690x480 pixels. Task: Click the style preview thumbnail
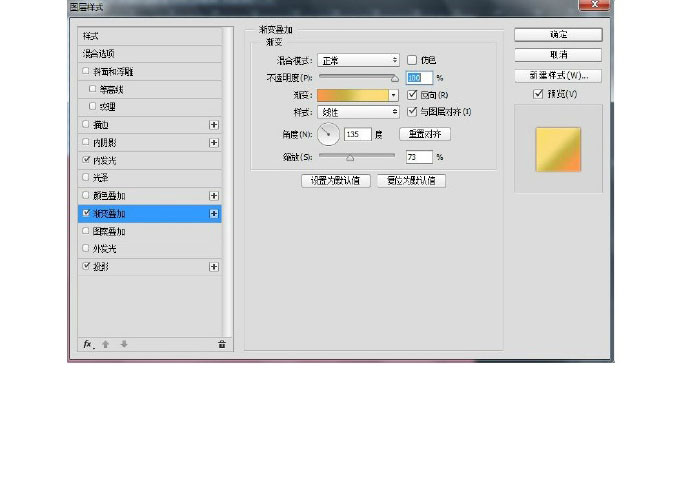tap(558, 150)
